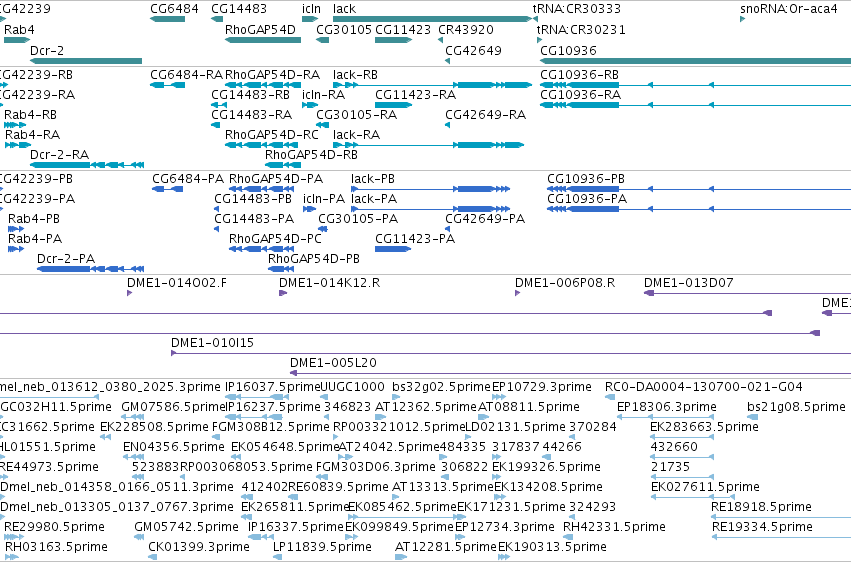
Task: Select protein RhoGAP54D-PA
Action: pos(263,189)
